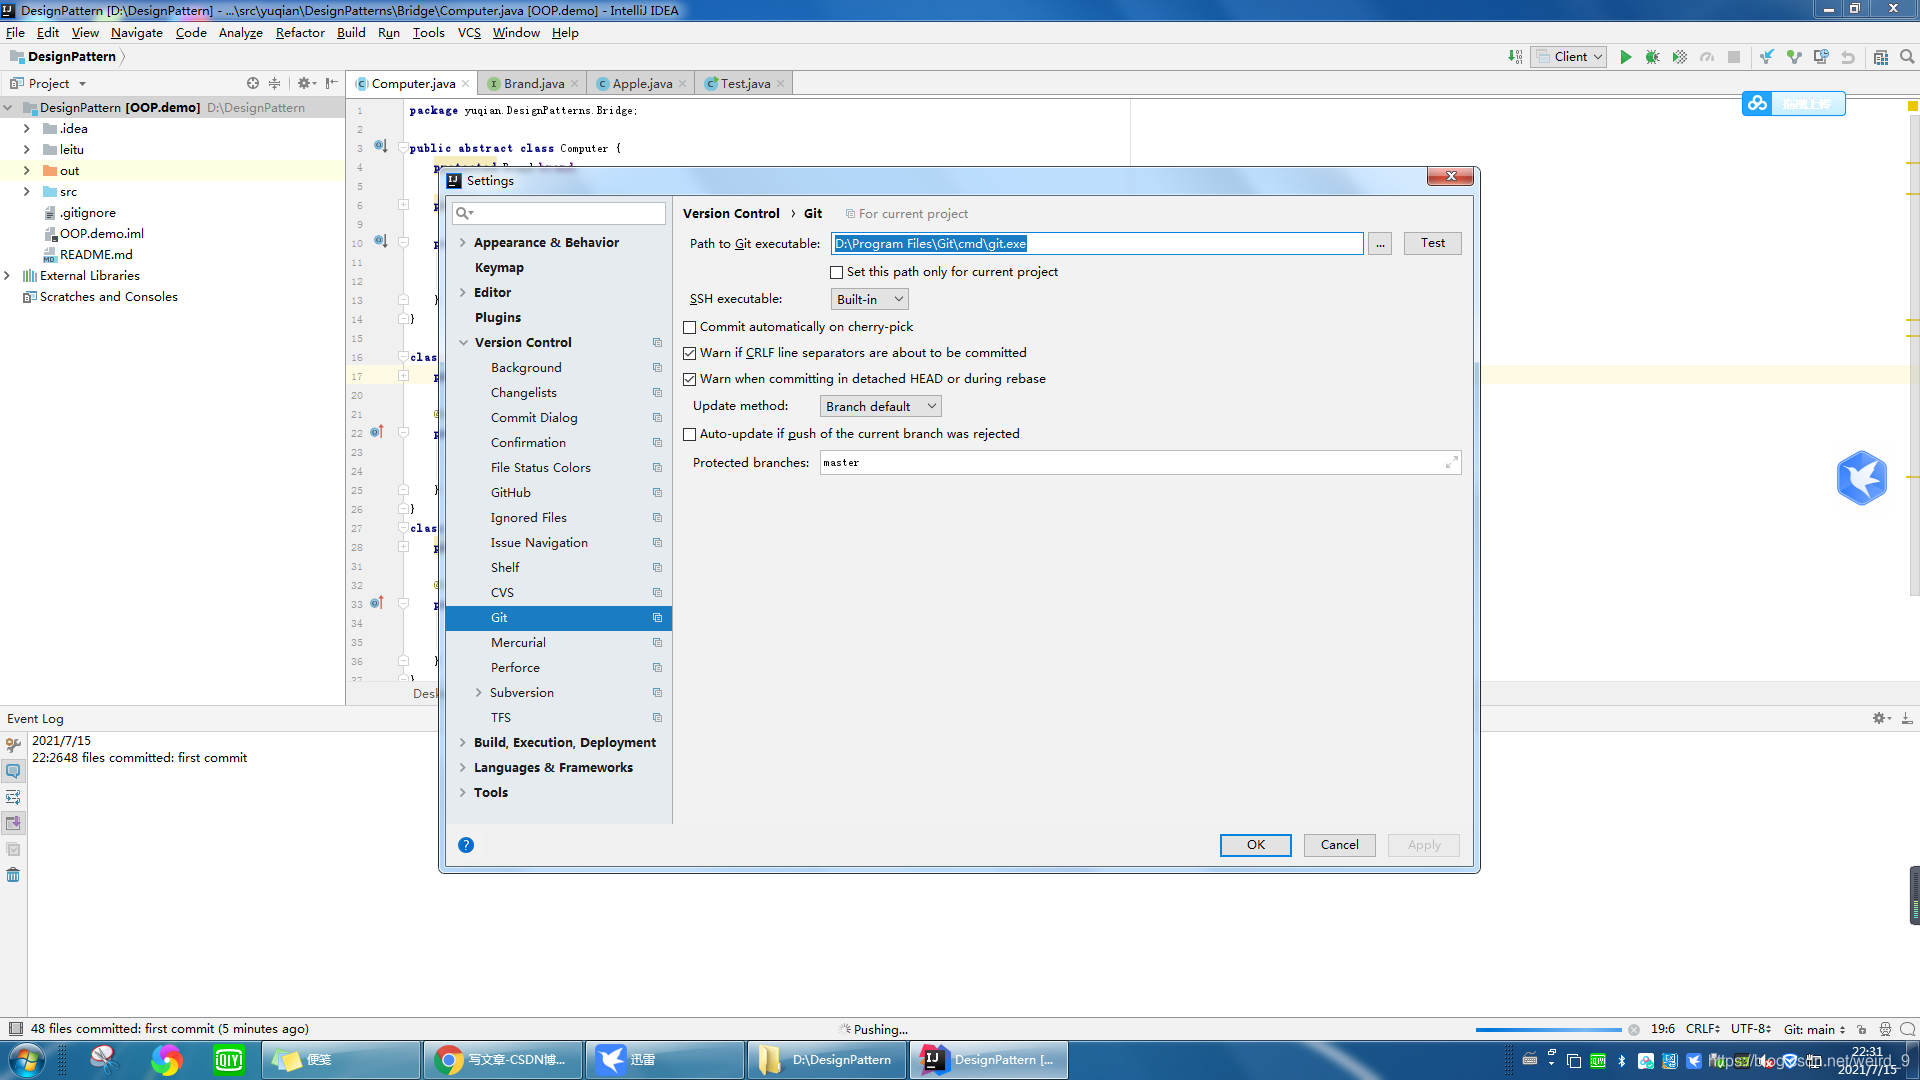The image size is (1920, 1080).
Task: Open the SSH executable Built-in dropdown
Action: [869, 299]
